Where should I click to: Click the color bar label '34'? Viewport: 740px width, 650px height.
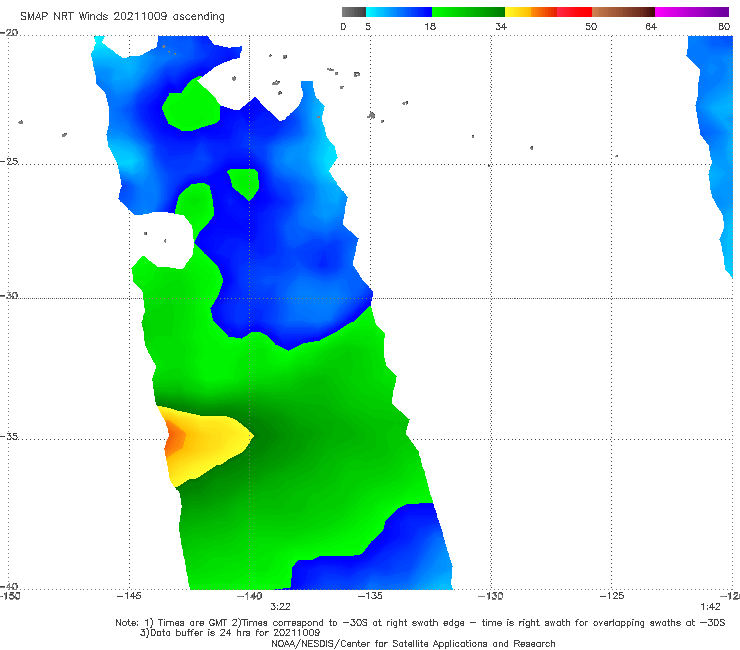(x=501, y=27)
